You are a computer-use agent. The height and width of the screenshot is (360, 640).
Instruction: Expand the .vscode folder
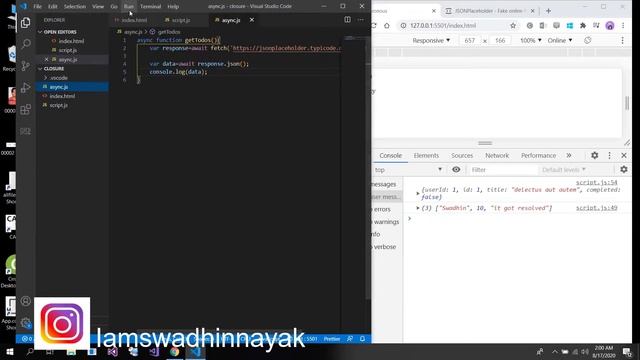click(x=59, y=78)
